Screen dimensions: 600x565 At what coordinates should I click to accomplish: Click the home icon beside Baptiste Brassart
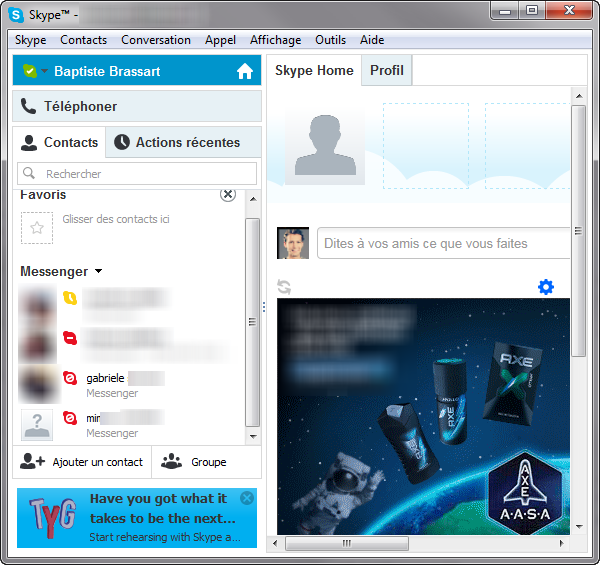pyautogui.click(x=245, y=71)
